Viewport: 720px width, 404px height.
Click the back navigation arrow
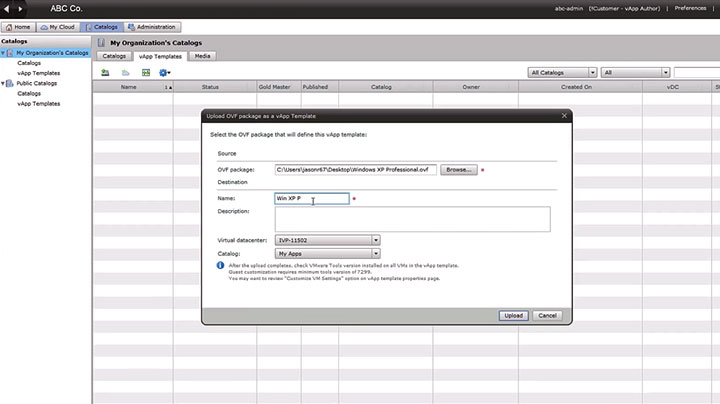tap(6, 9)
